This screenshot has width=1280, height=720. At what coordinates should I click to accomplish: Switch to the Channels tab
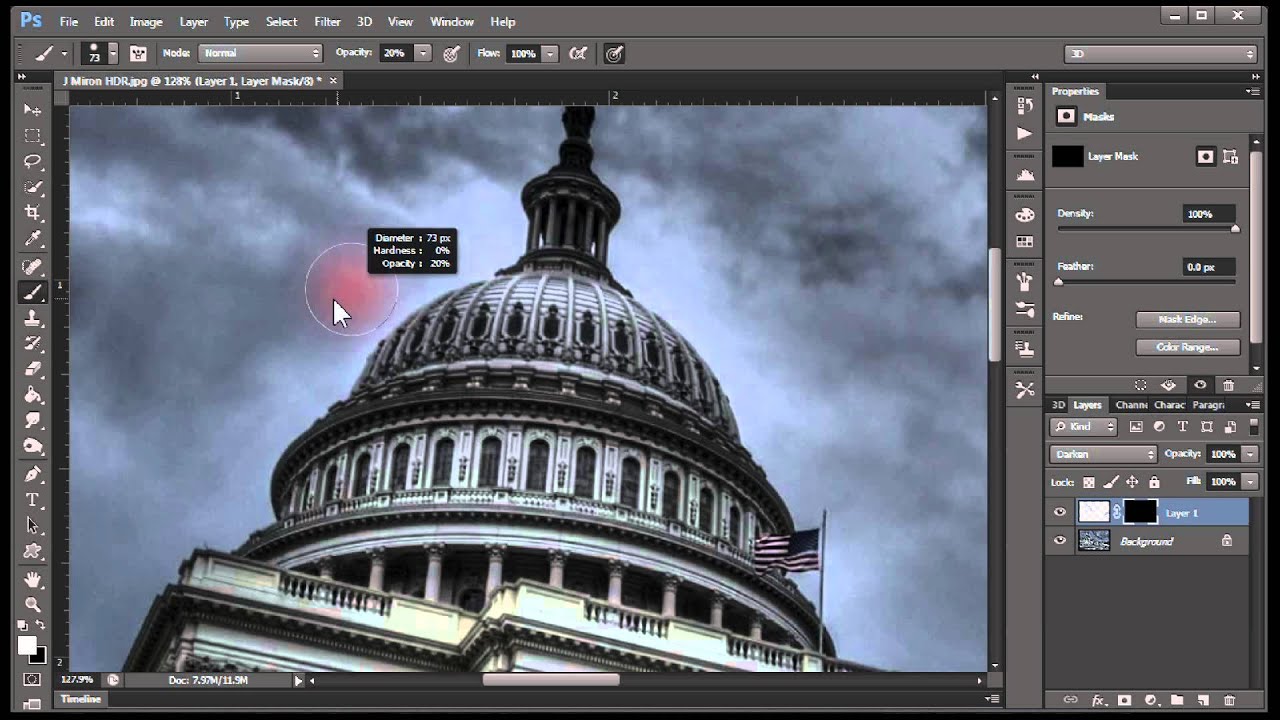click(1131, 405)
